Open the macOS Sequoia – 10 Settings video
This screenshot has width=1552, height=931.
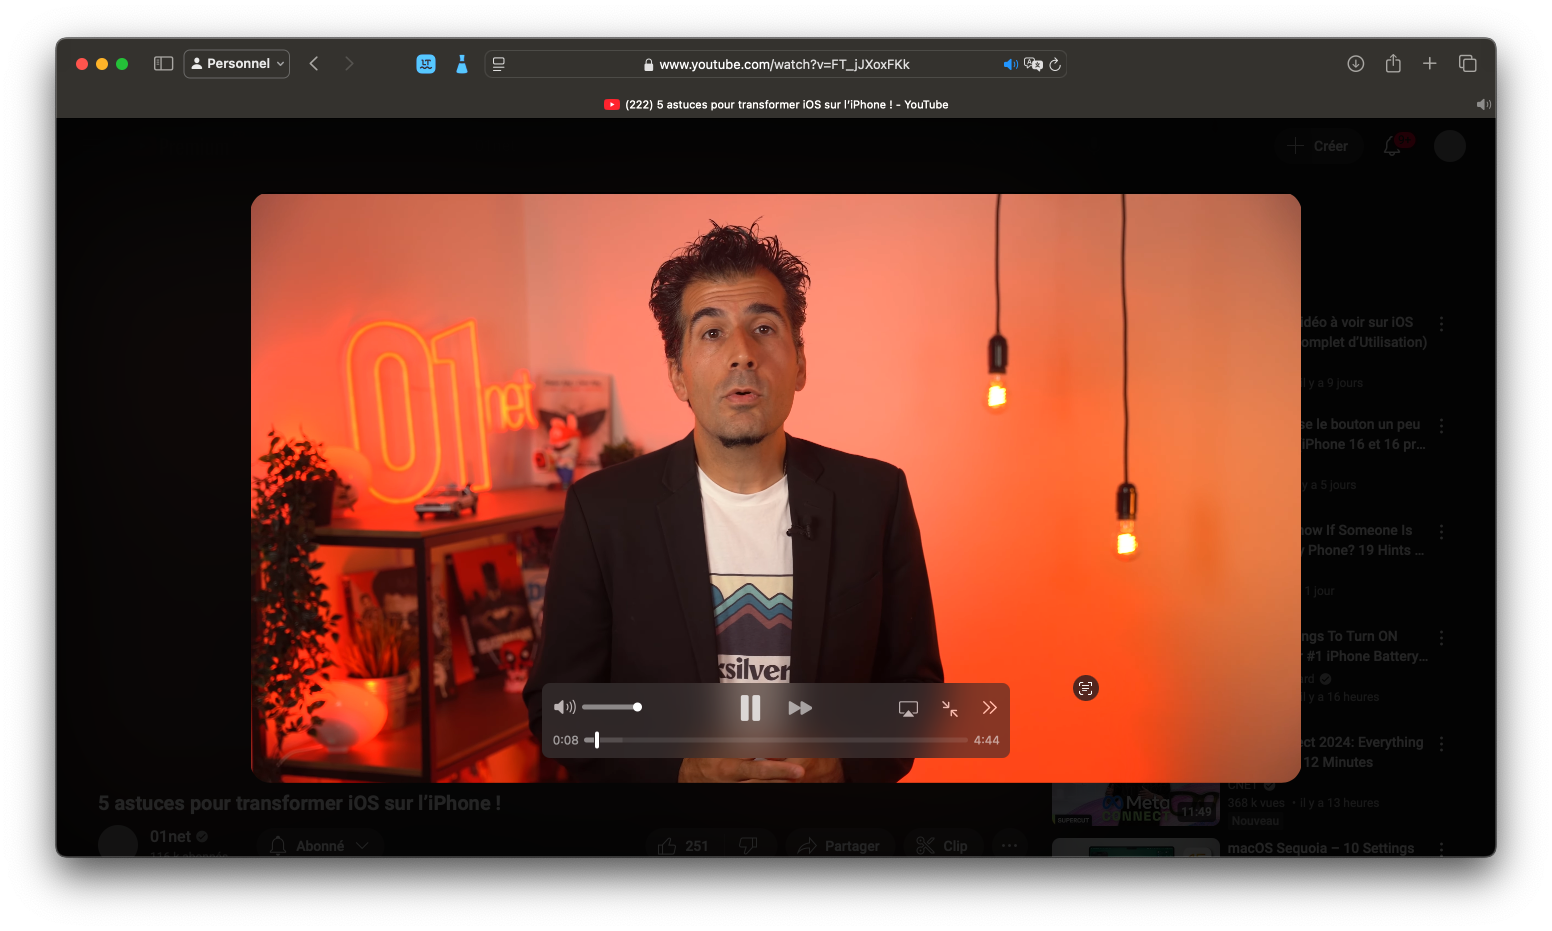click(x=1321, y=848)
